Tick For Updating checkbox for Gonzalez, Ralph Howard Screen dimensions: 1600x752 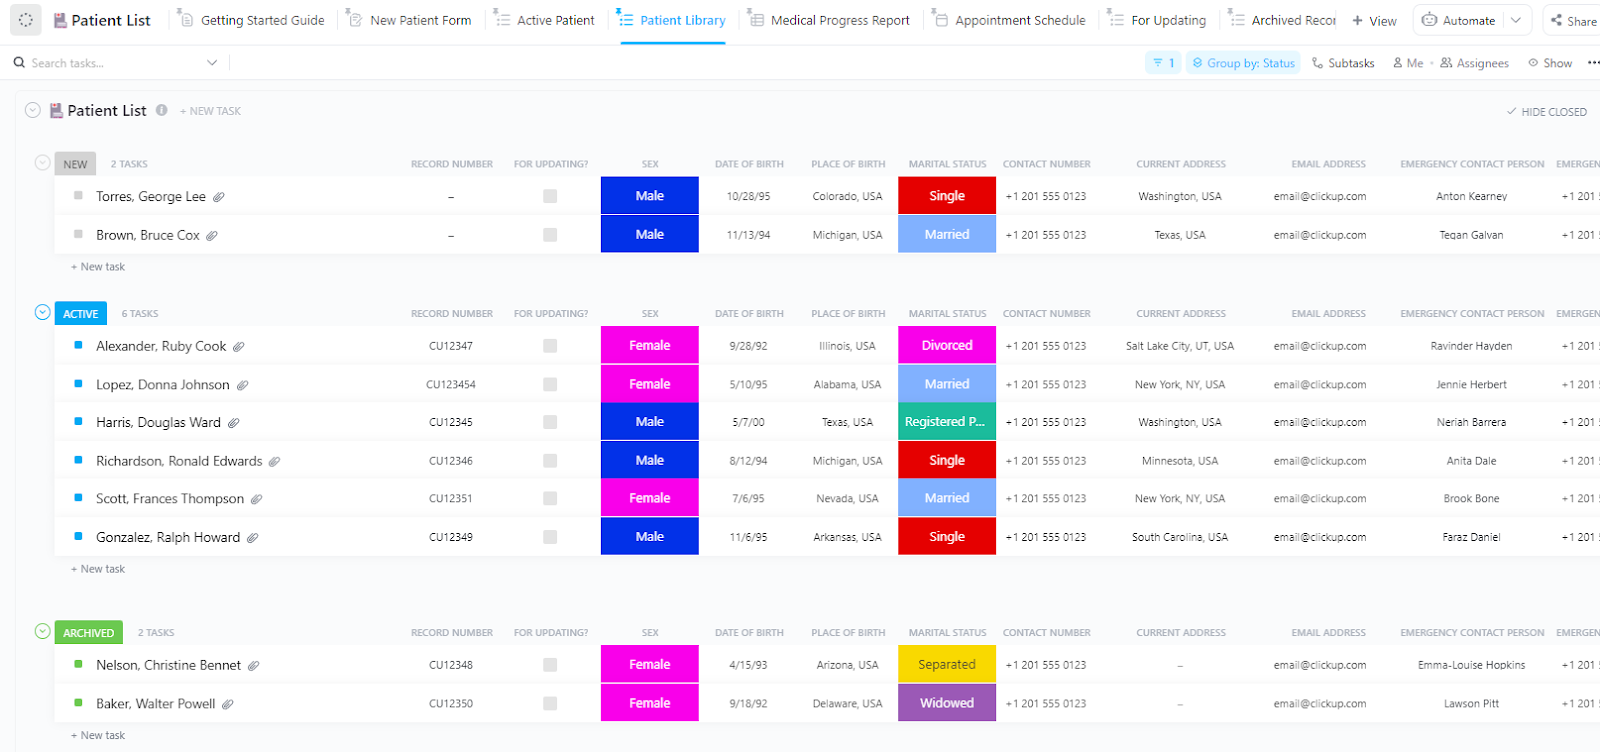[550, 537]
